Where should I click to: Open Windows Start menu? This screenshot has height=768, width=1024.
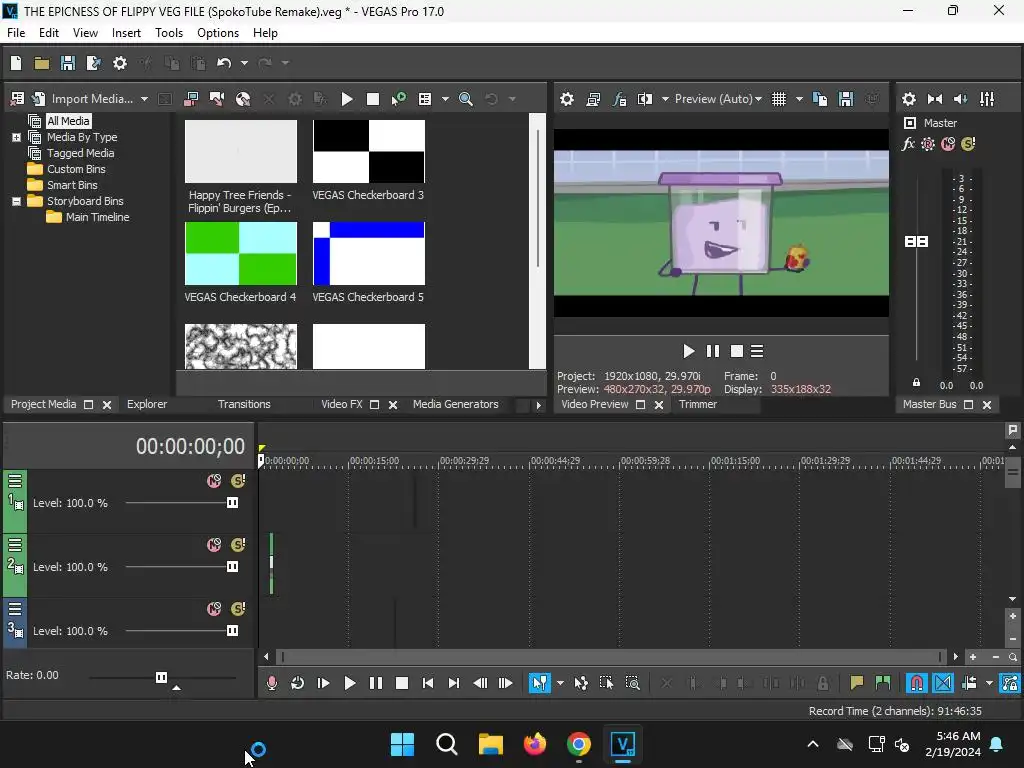402,744
